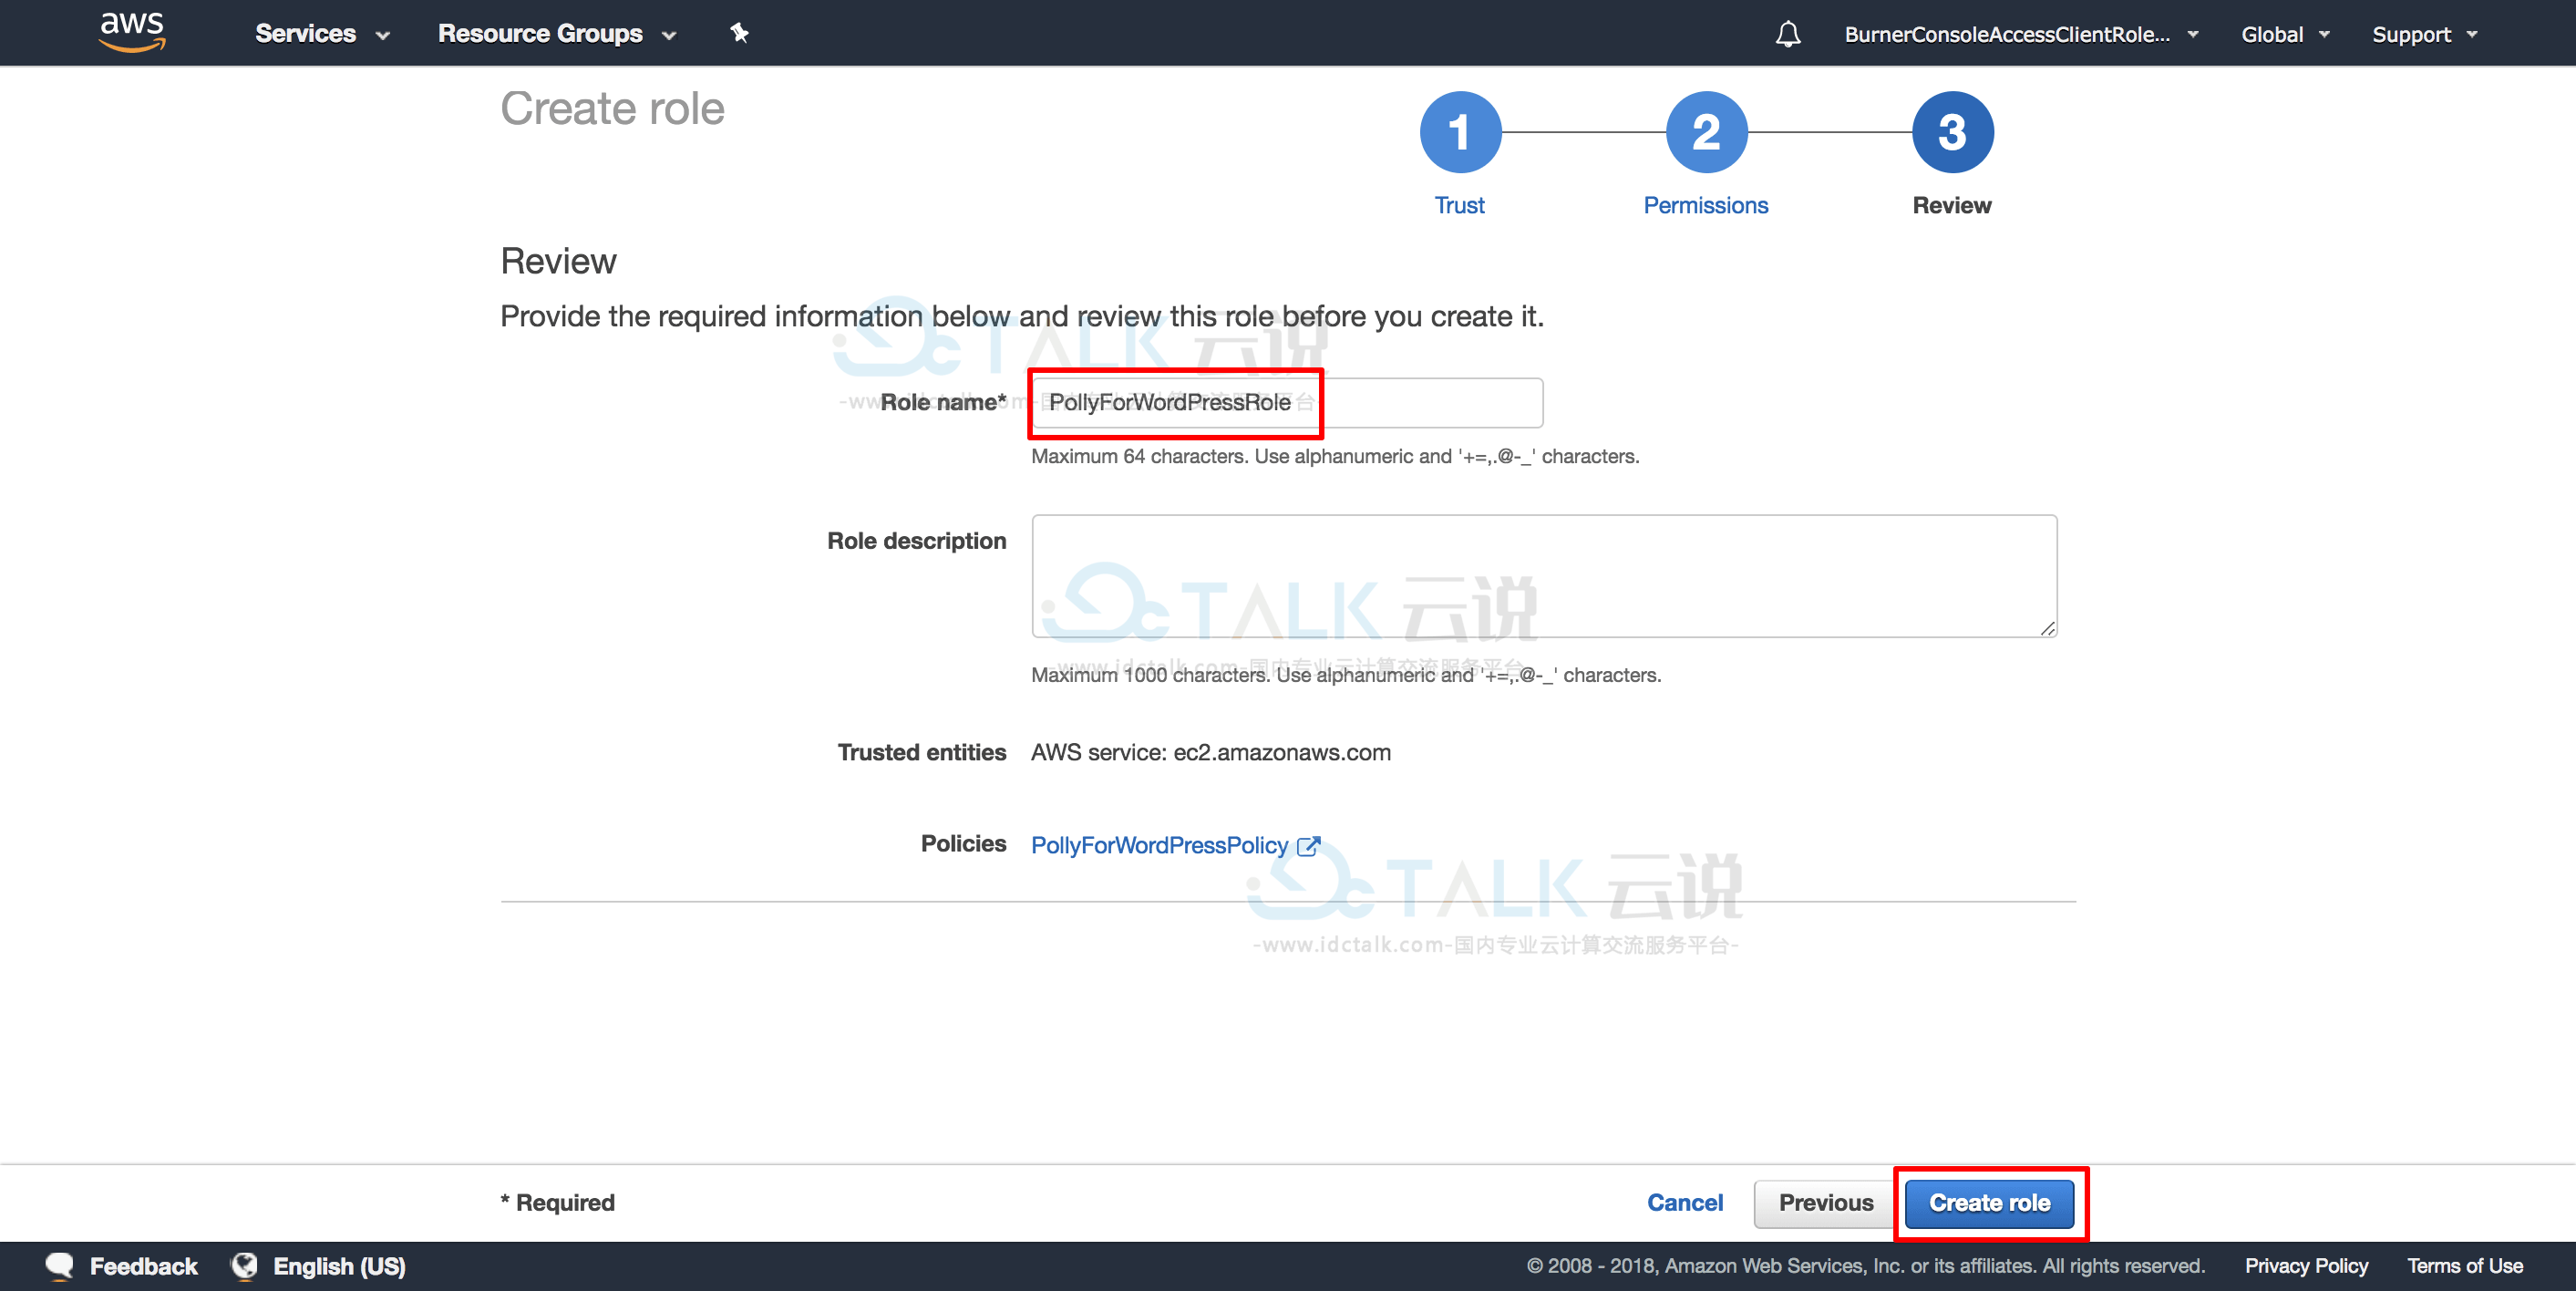This screenshot has height=1291, width=2576.
Task: Click the Create role page heading
Action: [612, 108]
